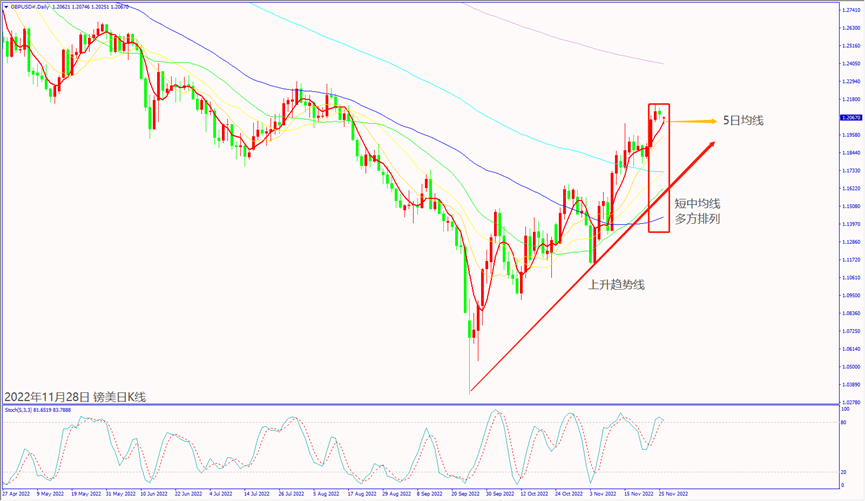Click the 20 level on stochastic scale

click(x=845, y=472)
